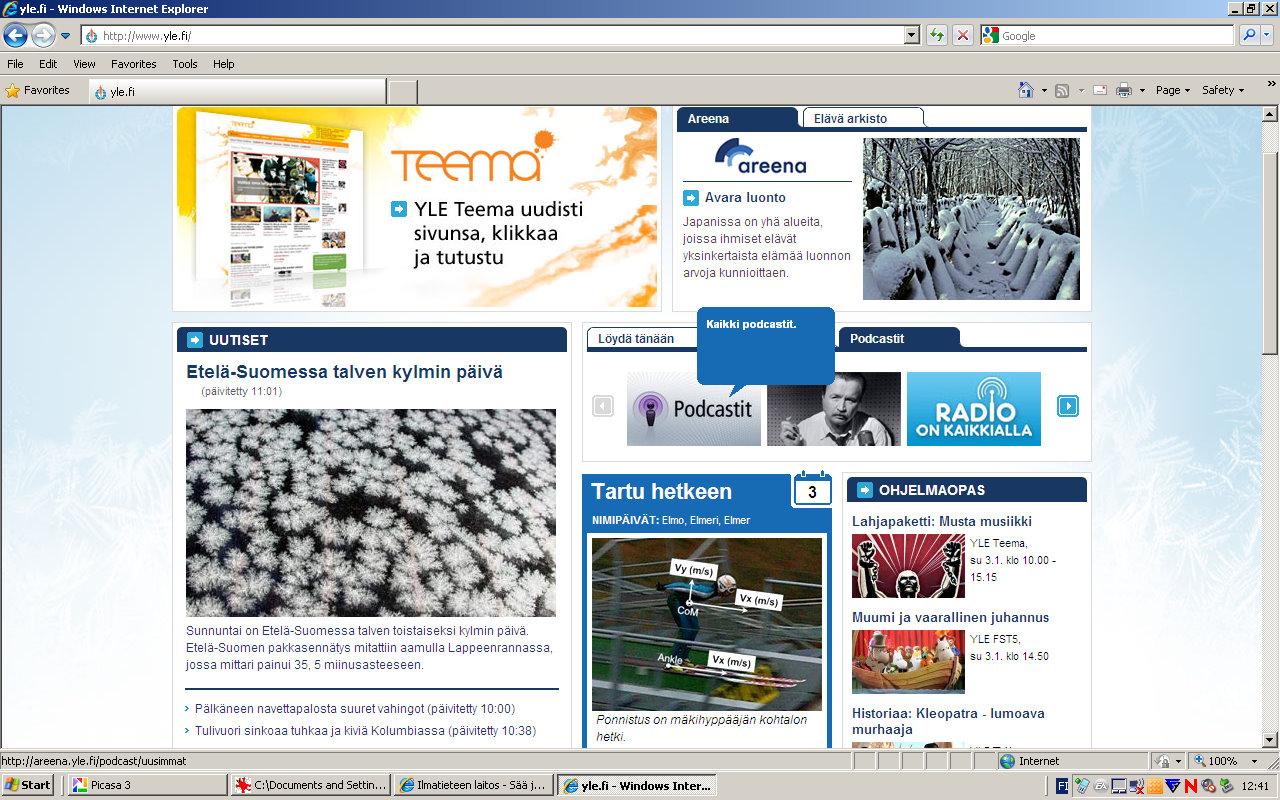Open the Lahjapaketti: Musta musiikki link
This screenshot has width=1280, height=800.
pos(942,521)
